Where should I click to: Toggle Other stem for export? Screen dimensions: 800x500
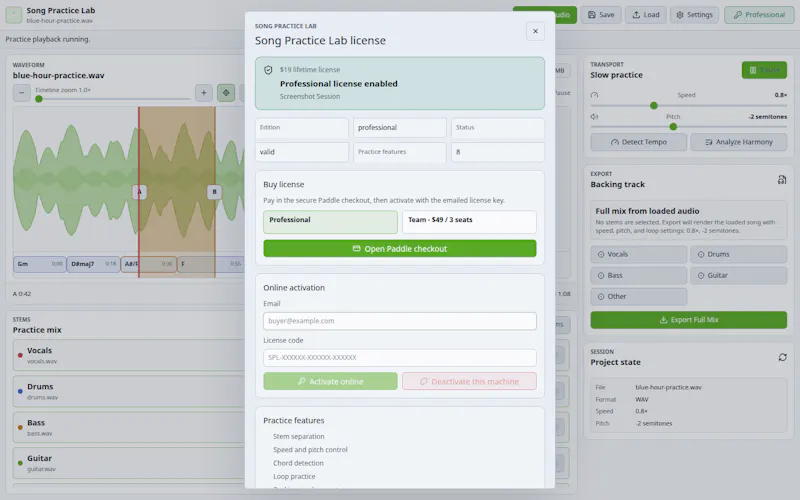point(638,296)
